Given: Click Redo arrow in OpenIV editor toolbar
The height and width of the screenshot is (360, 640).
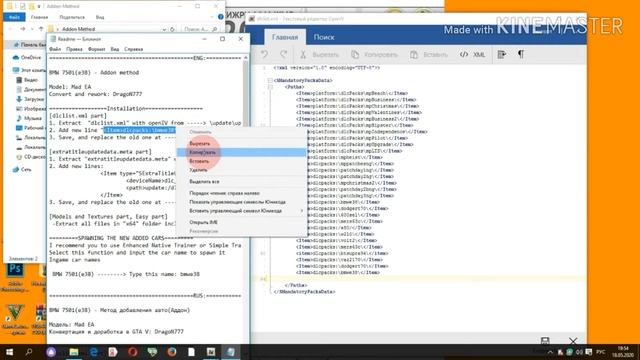Looking at the screenshot, I should coord(283,54).
